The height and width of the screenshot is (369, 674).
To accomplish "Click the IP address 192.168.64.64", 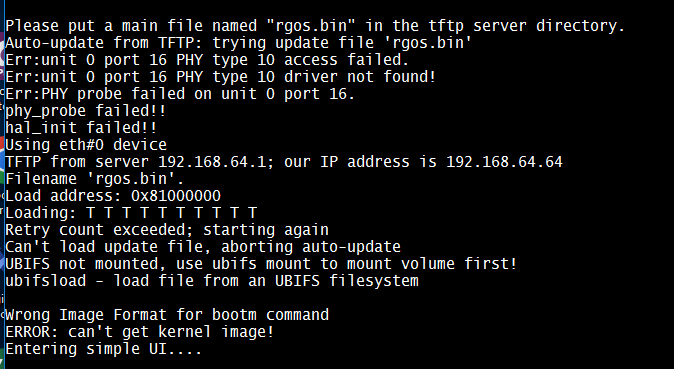I will 504,162.
